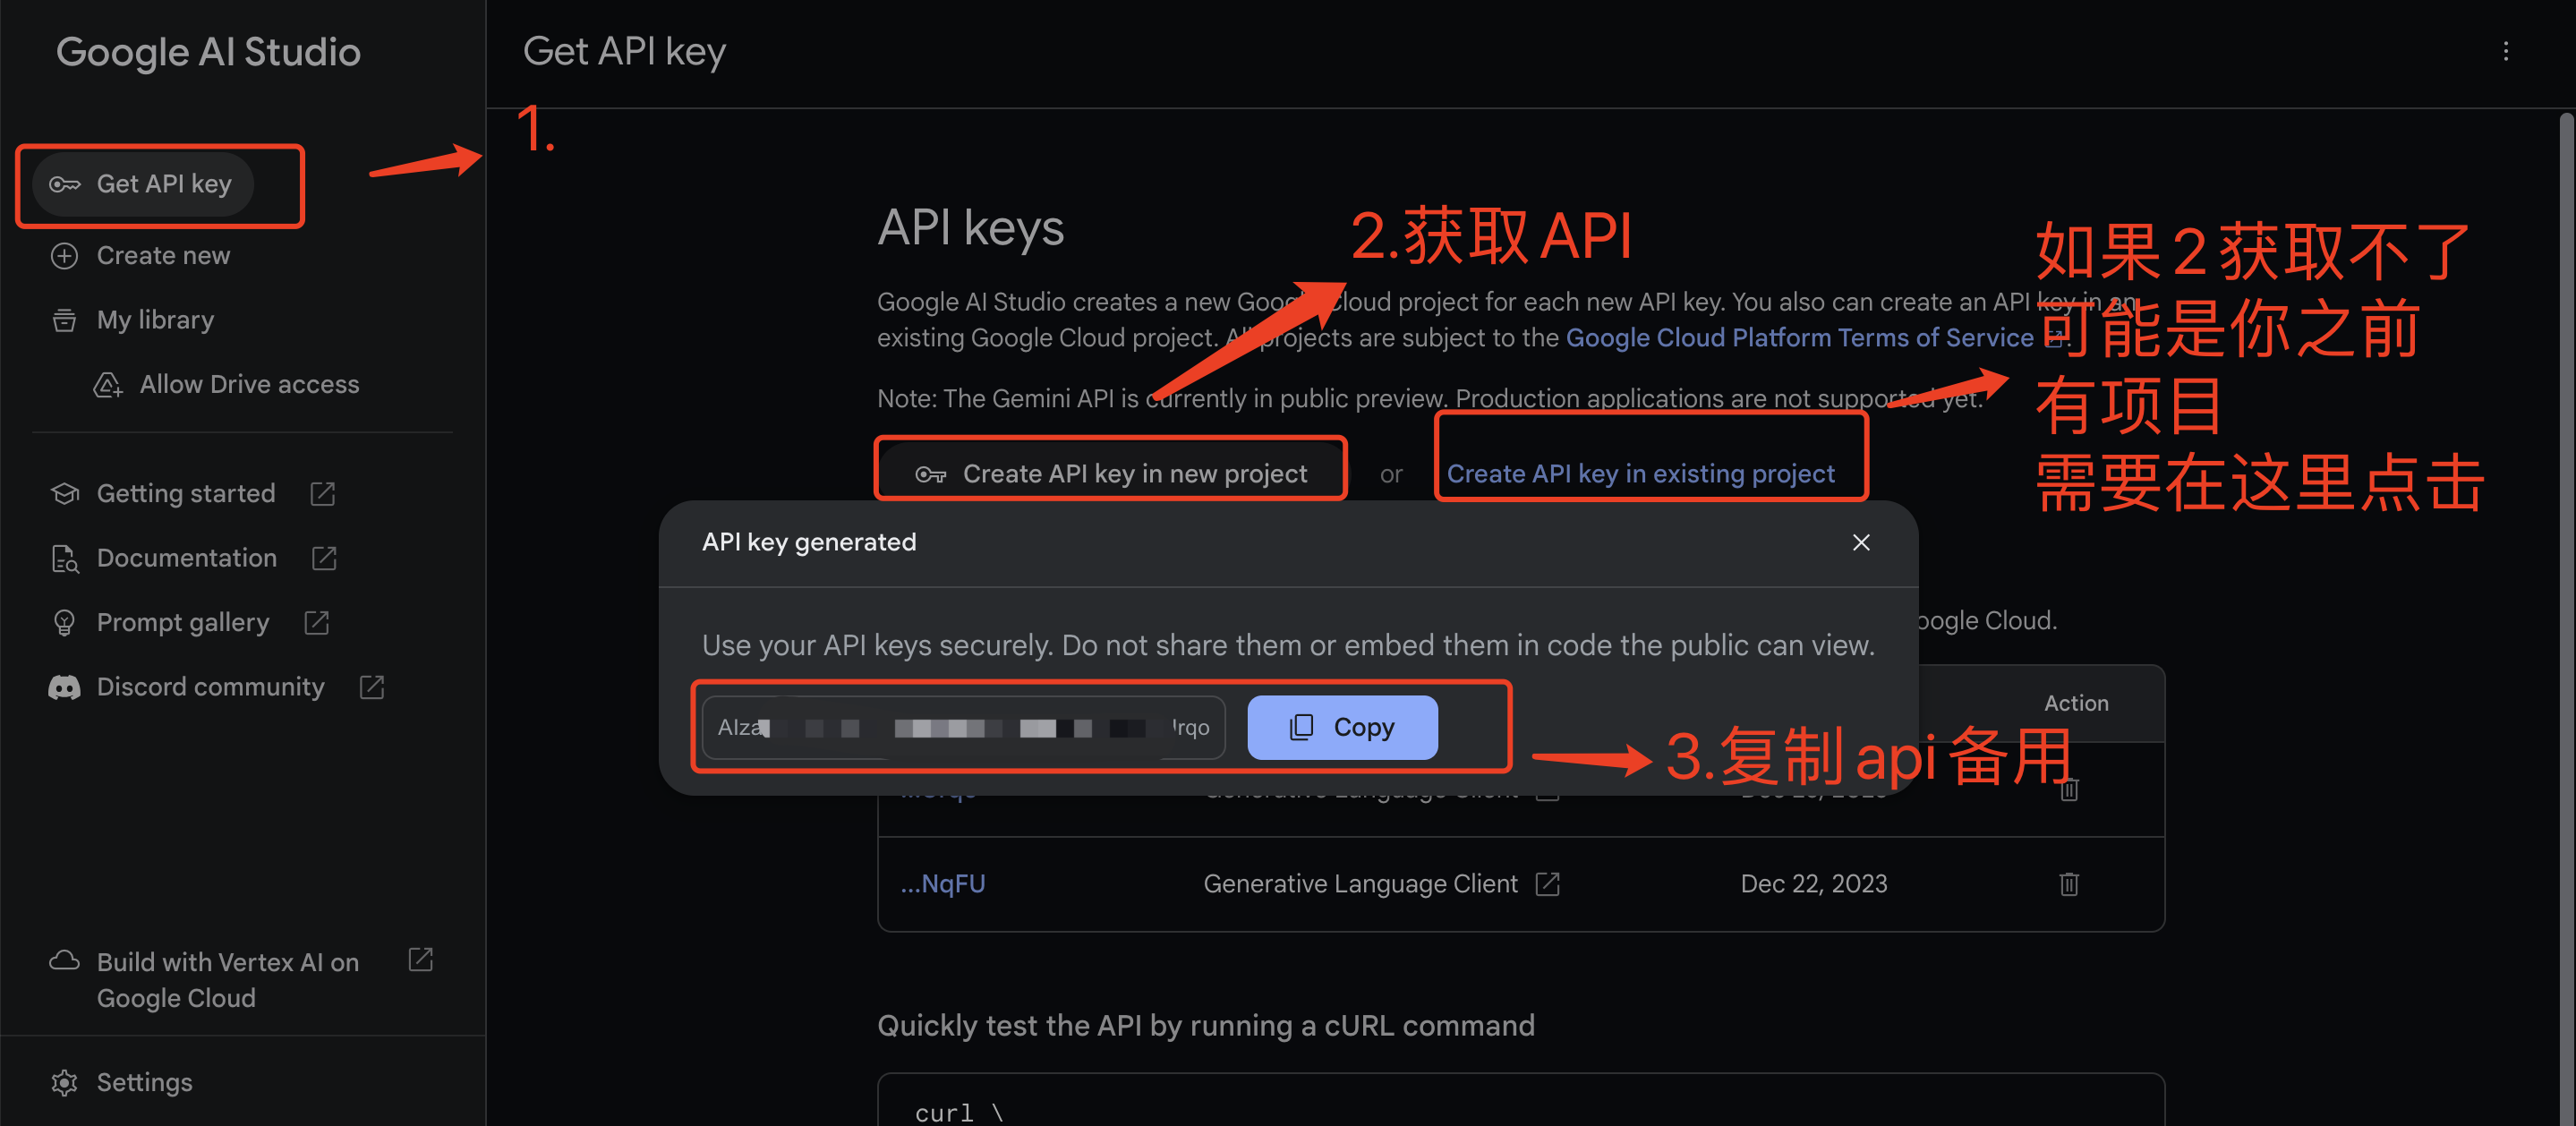Open the Discord community link

[x=211, y=687]
